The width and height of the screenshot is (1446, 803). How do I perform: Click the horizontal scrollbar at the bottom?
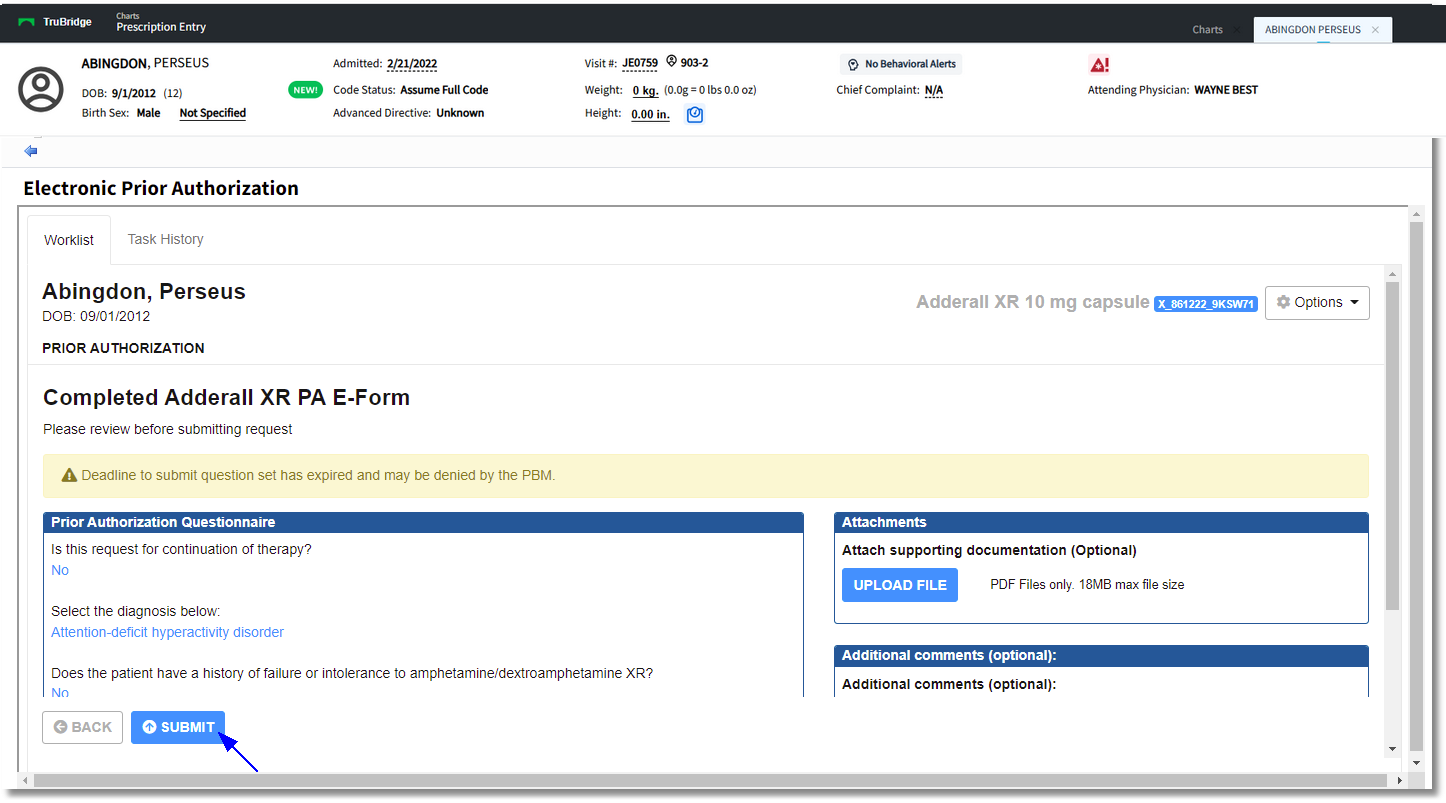(711, 780)
